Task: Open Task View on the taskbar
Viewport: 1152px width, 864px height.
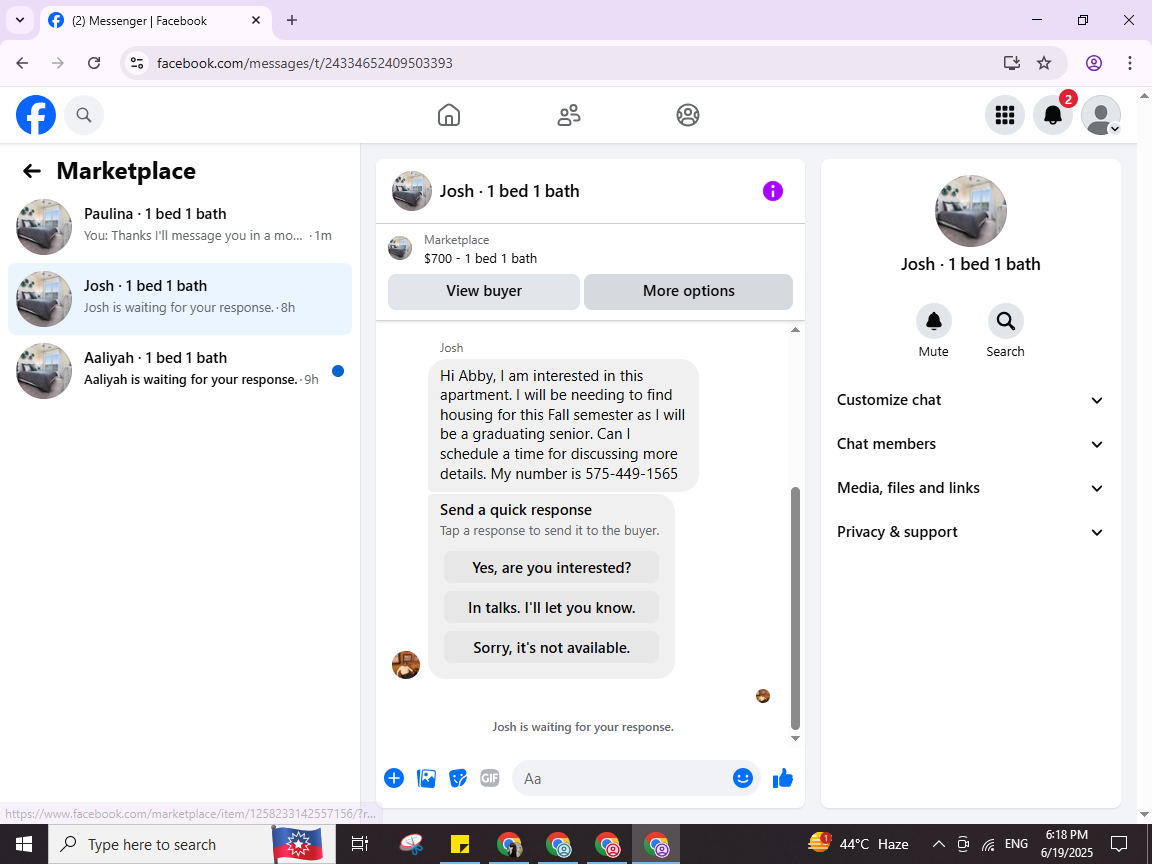Action: (x=359, y=844)
